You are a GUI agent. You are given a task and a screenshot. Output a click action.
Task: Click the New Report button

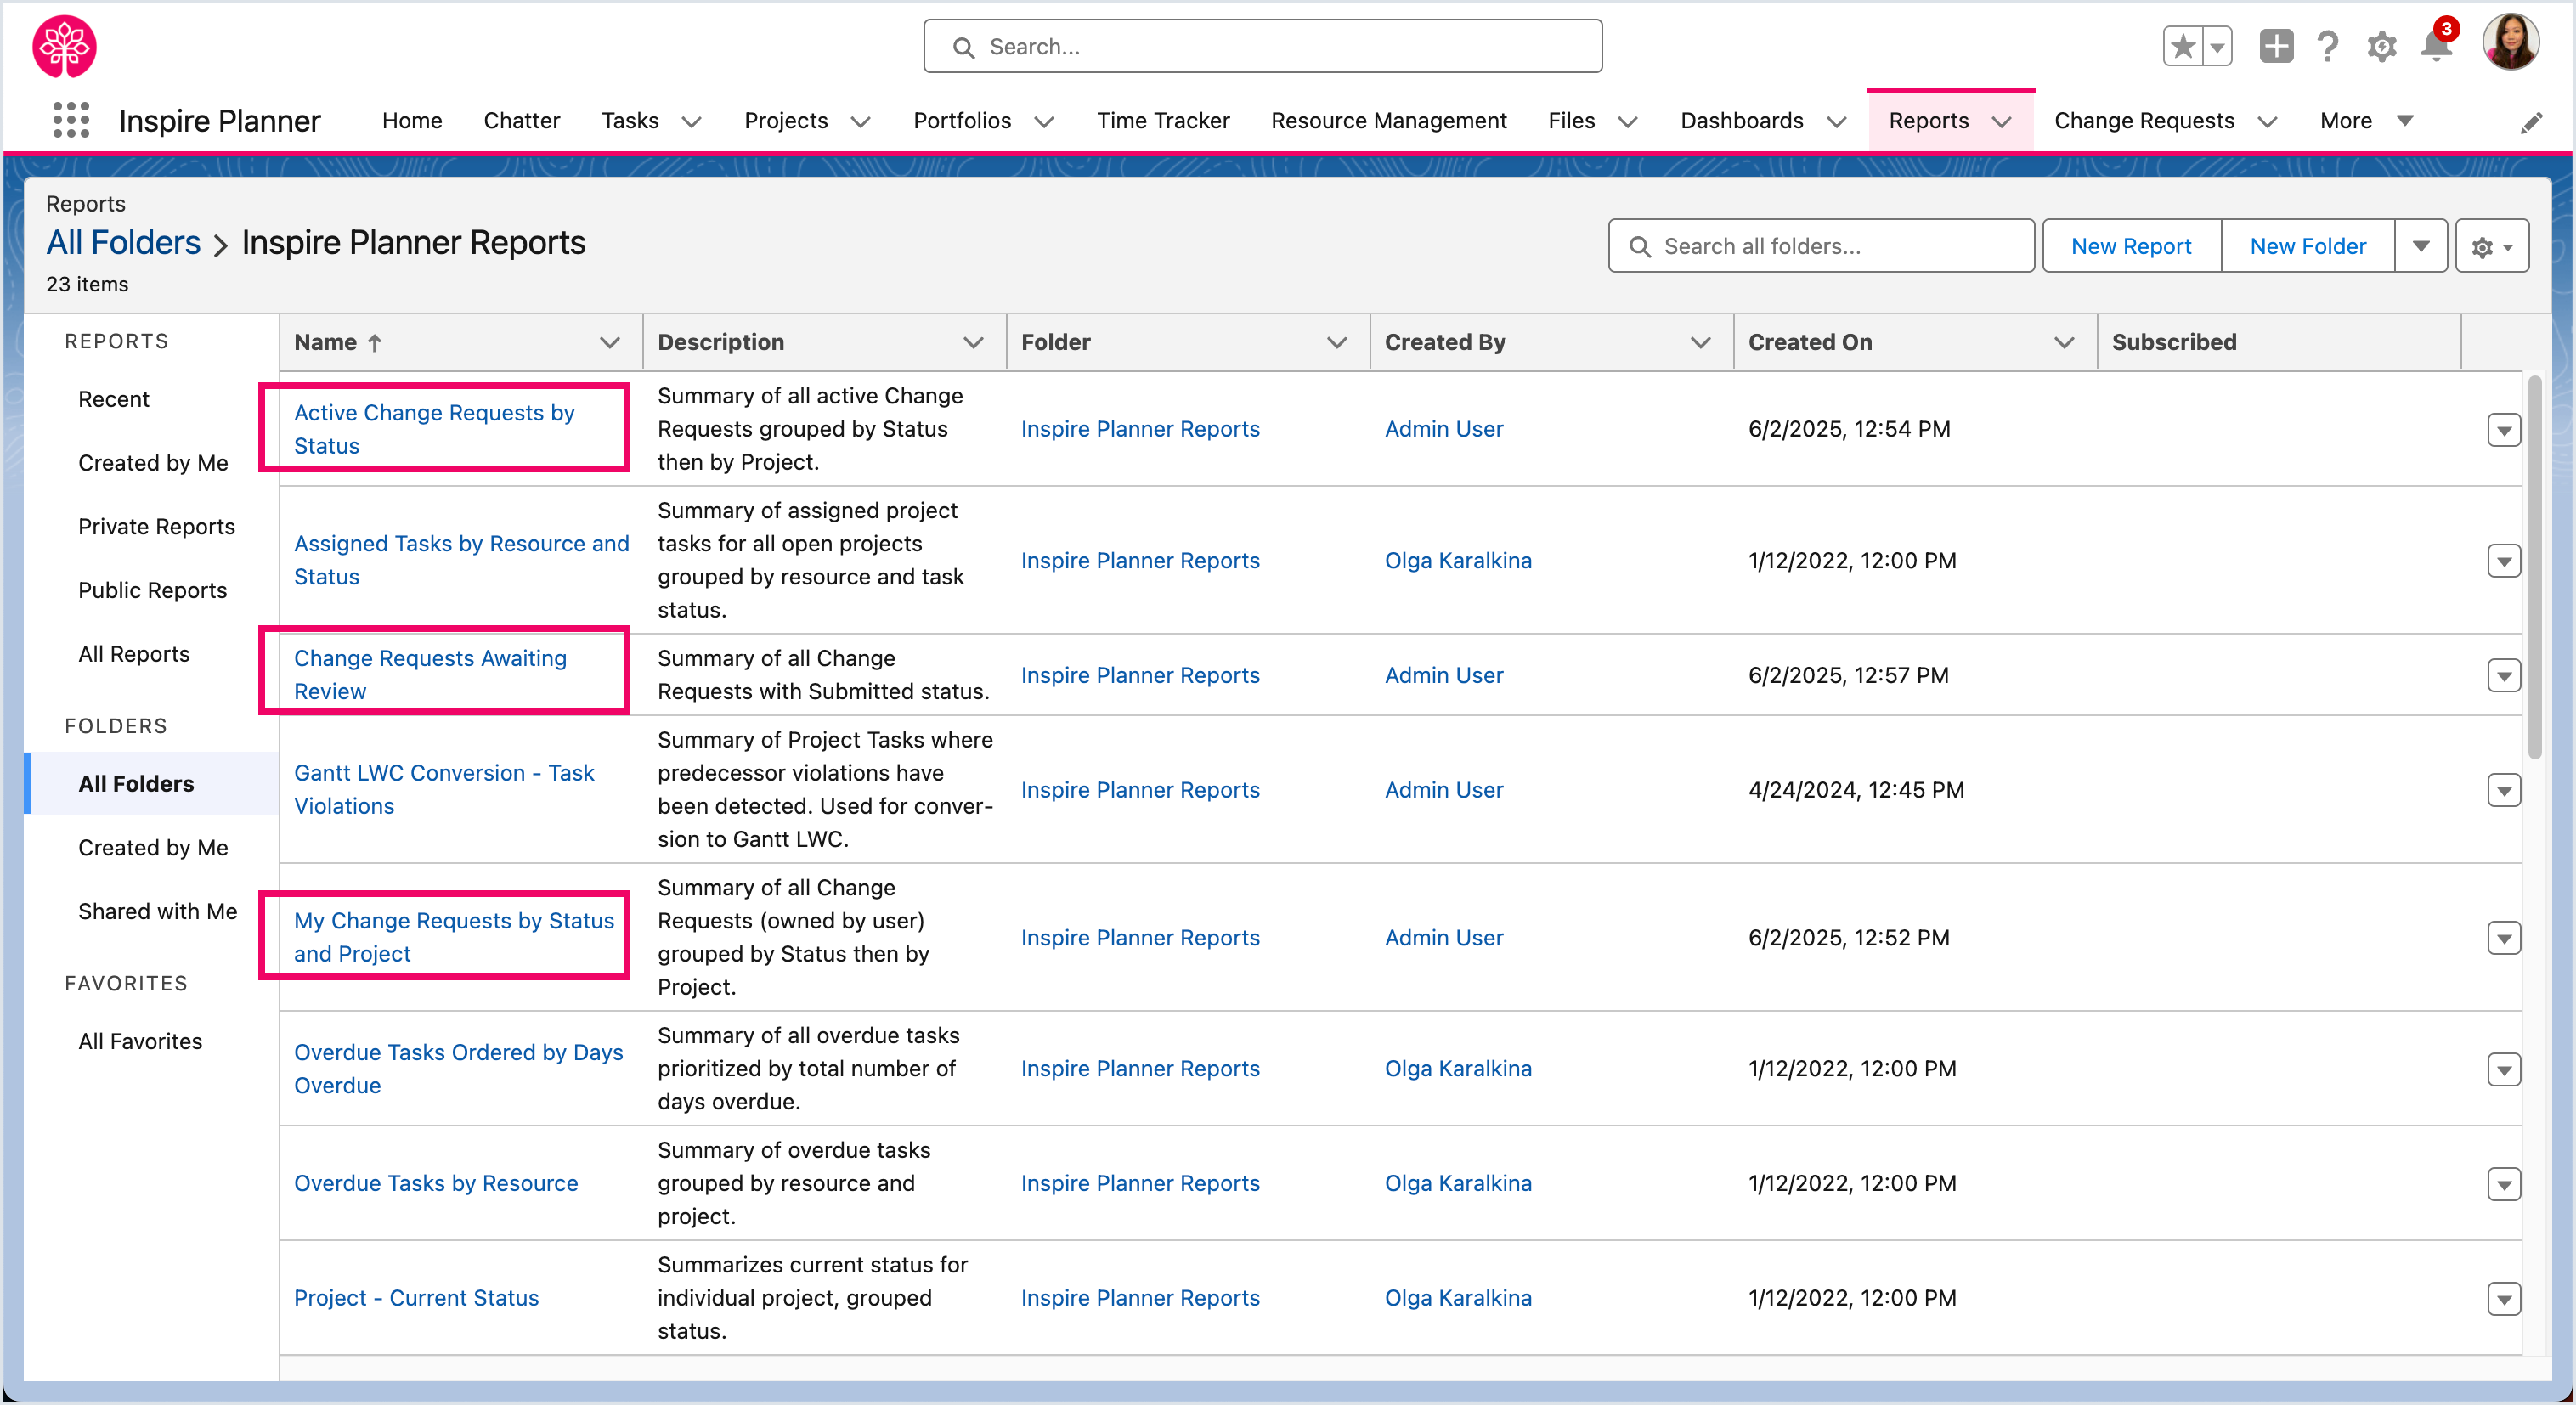click(2131, 246)
